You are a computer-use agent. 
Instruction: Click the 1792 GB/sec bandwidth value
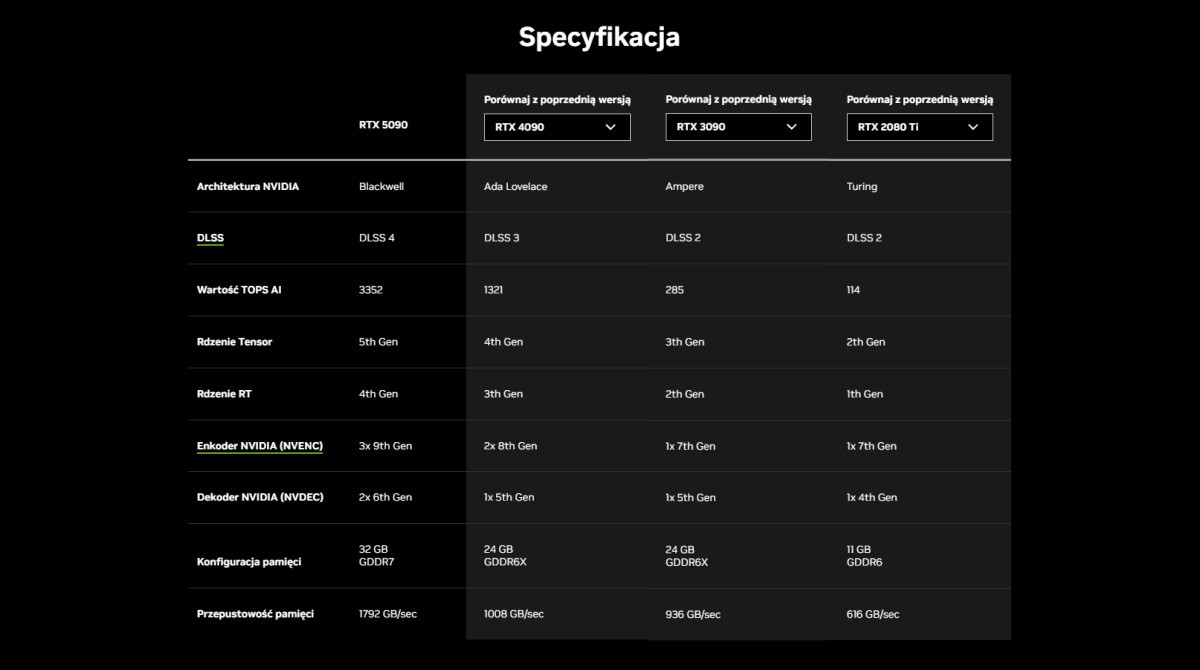coord(388,614)
